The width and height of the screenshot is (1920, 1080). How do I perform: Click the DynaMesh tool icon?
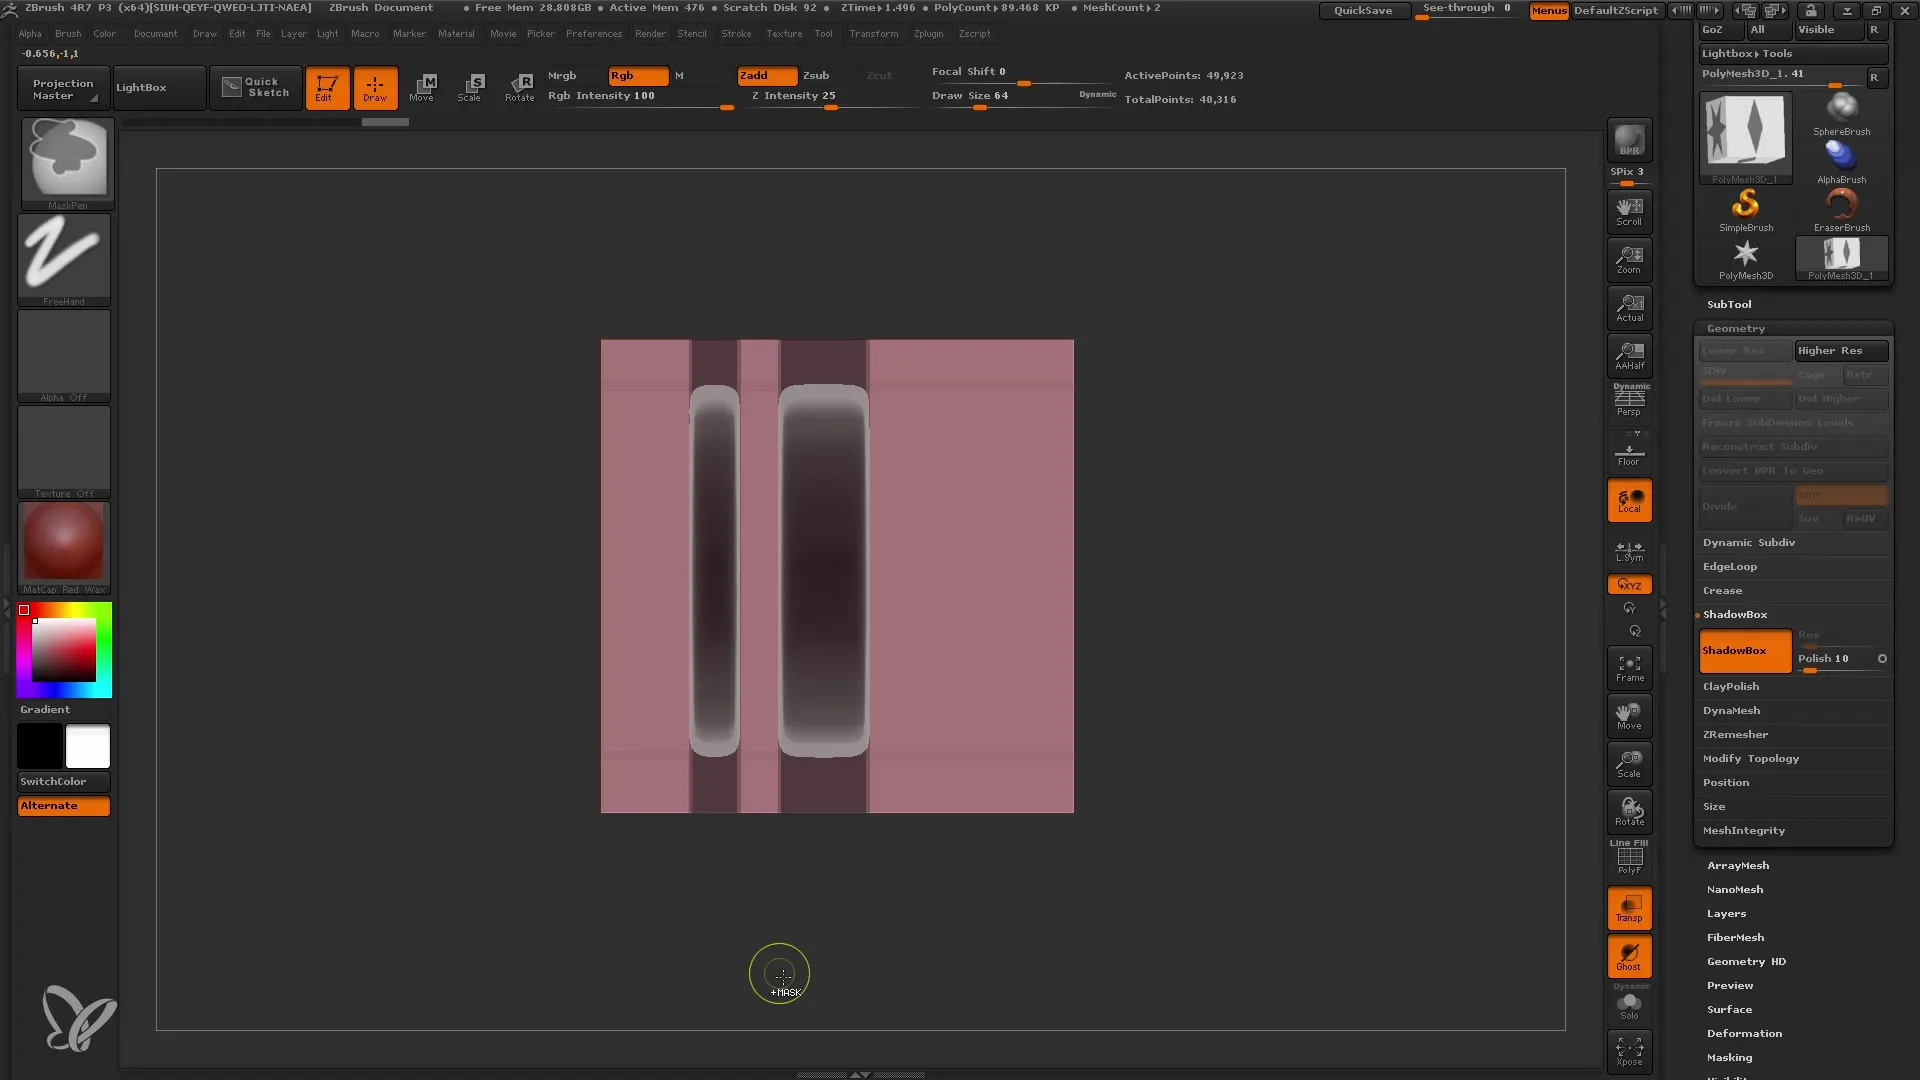pyautogui.click(x=1731, y=711)
